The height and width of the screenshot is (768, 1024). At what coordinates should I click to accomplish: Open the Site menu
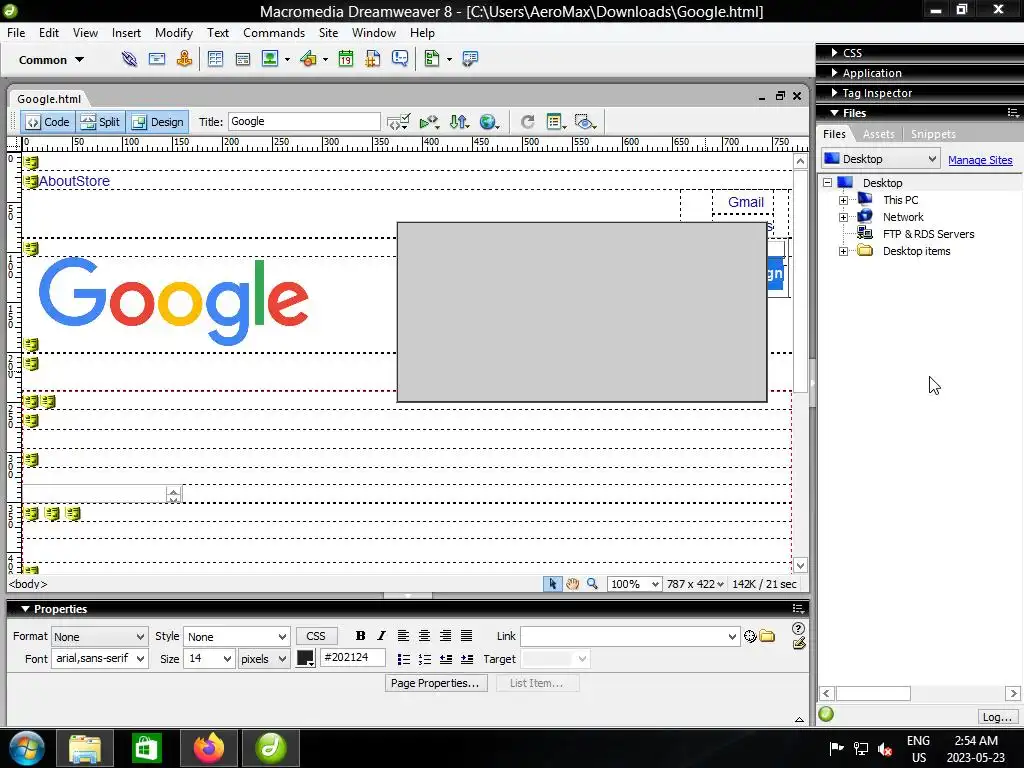click(x=328, y=33)
